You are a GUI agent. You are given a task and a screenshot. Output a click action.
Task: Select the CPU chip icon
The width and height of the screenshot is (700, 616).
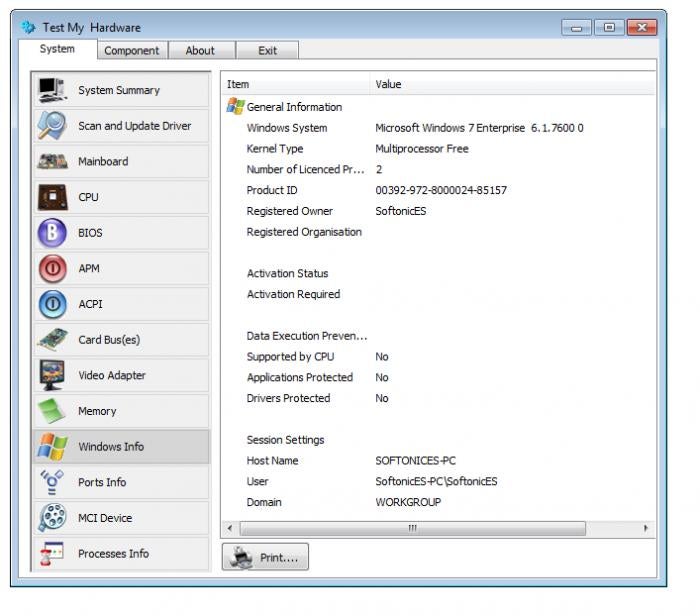coord(52,197)
